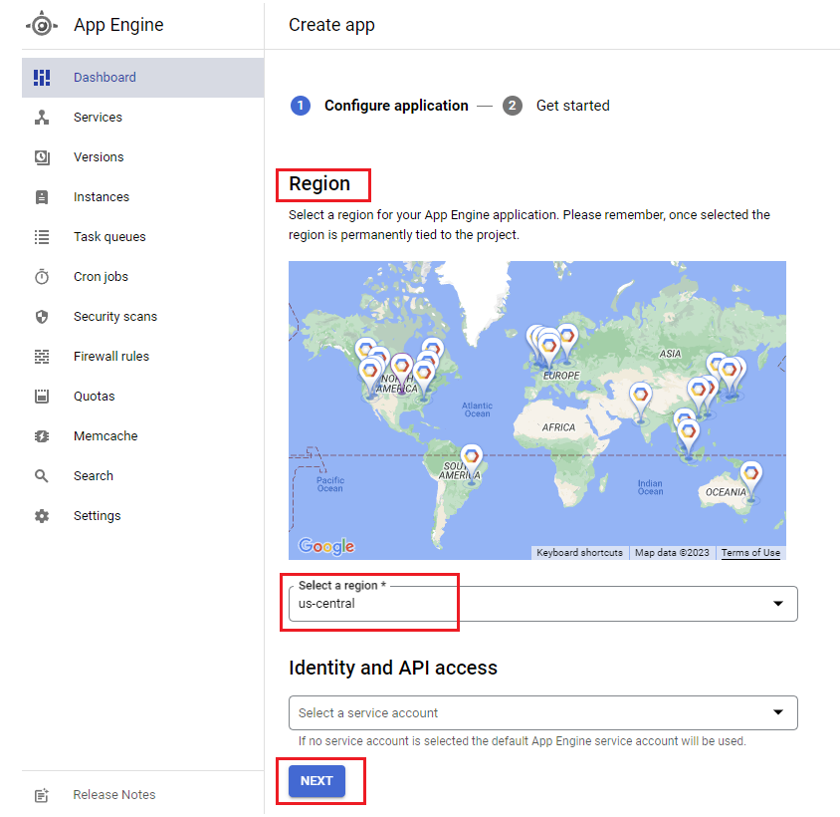Image resolution: width=840 pixels, height=817 pixels.
Task: Open the Dashboard menu item
Action: click(x=142, y=78)
